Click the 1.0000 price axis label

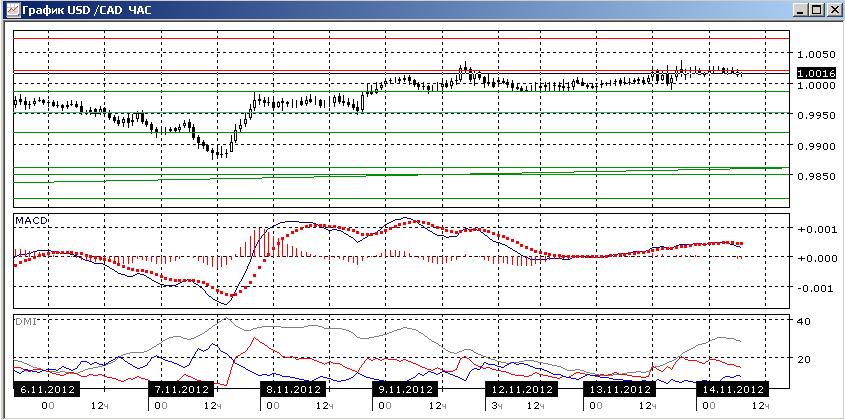tap(815, 85)
